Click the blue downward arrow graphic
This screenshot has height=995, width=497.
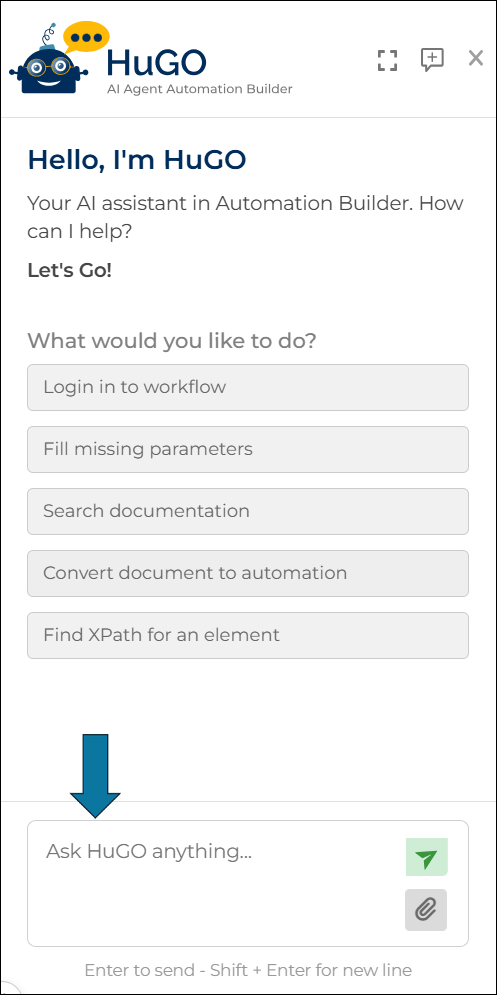(x=95, y=776)
